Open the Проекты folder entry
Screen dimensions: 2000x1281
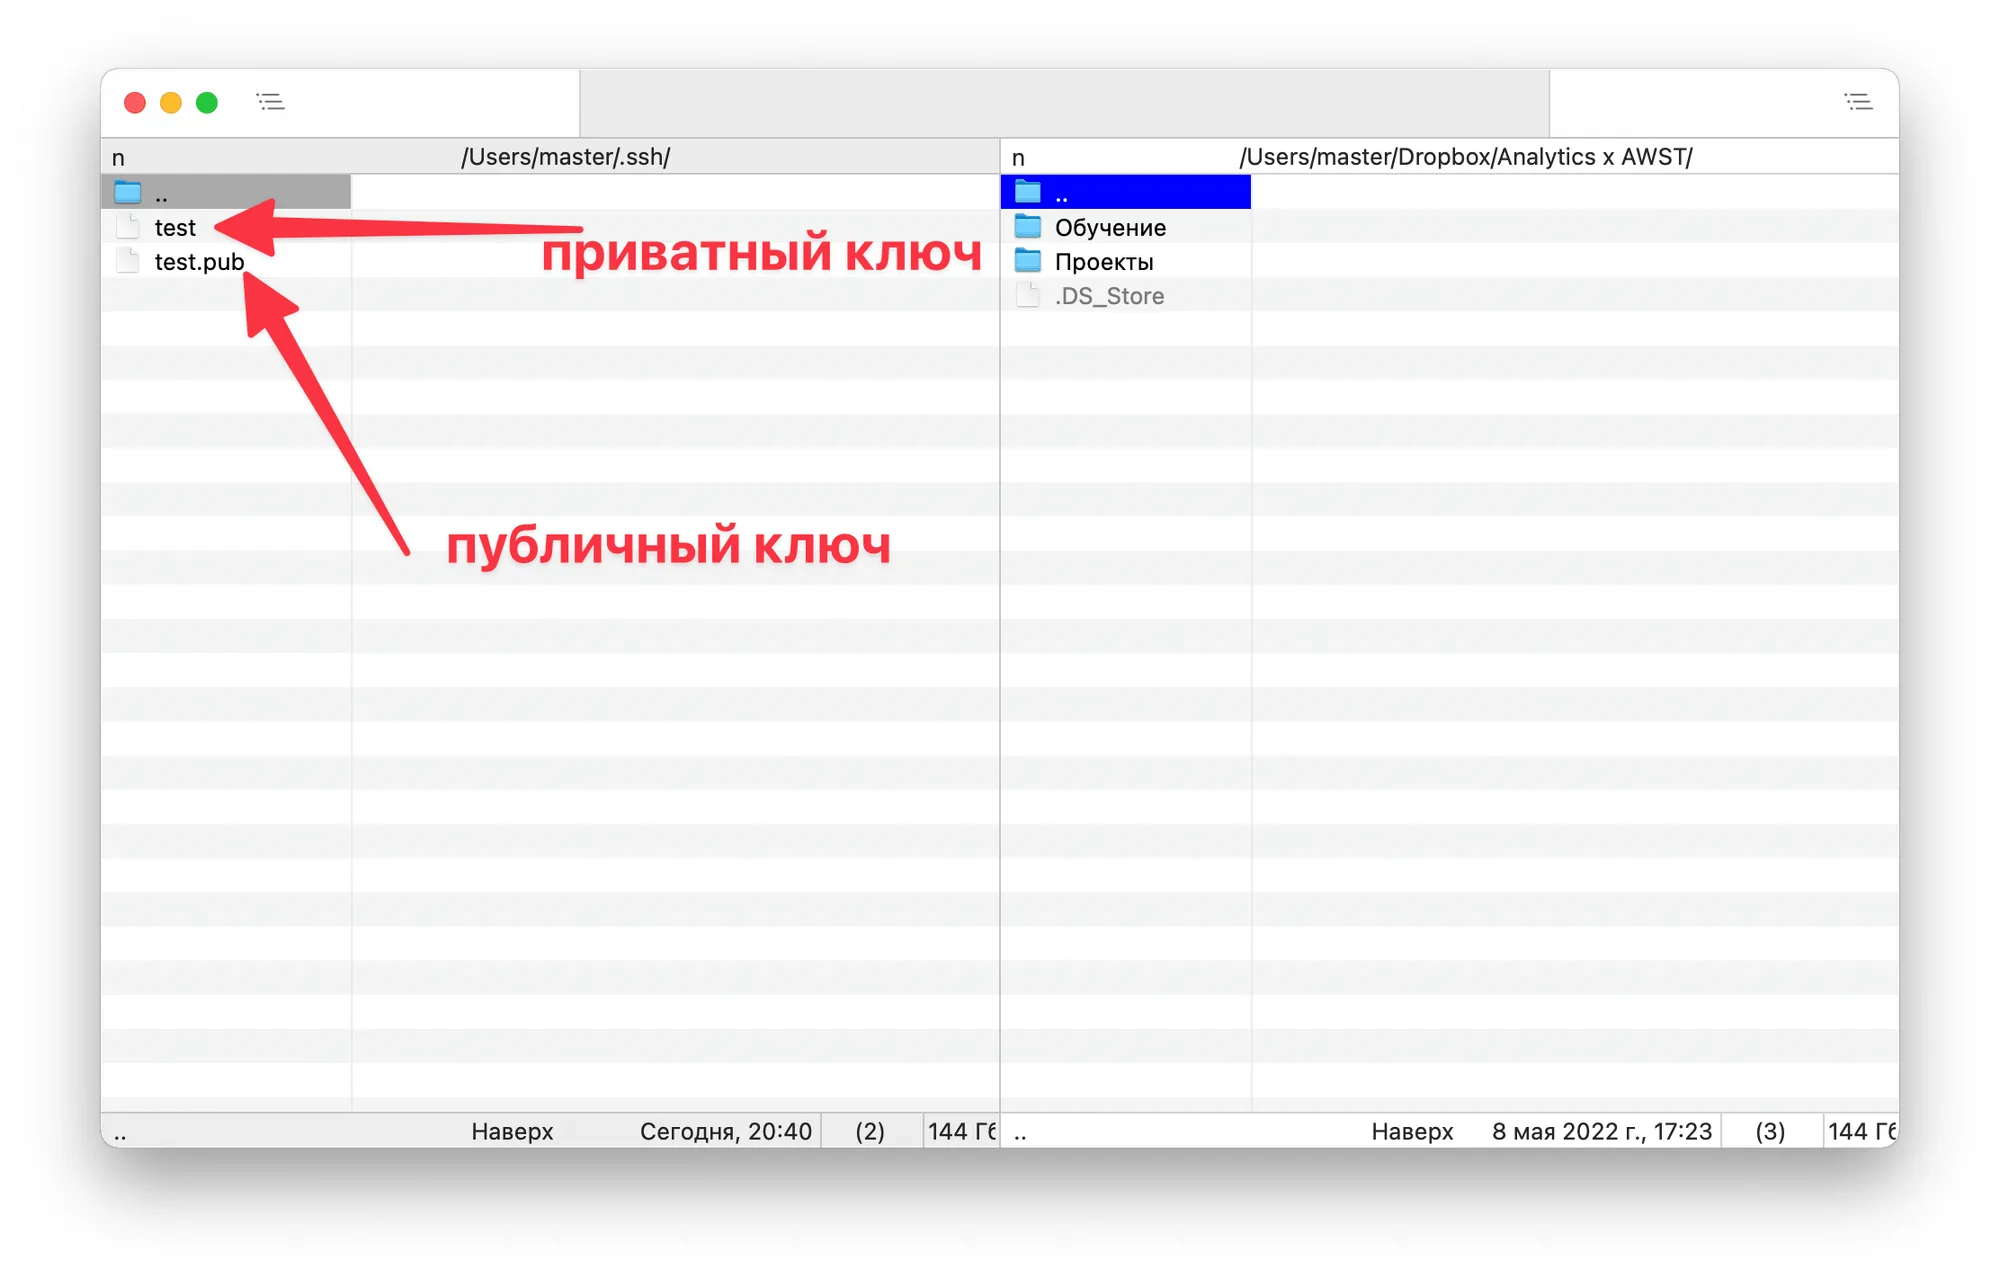pyautogui.click(x=1104, y=262)
